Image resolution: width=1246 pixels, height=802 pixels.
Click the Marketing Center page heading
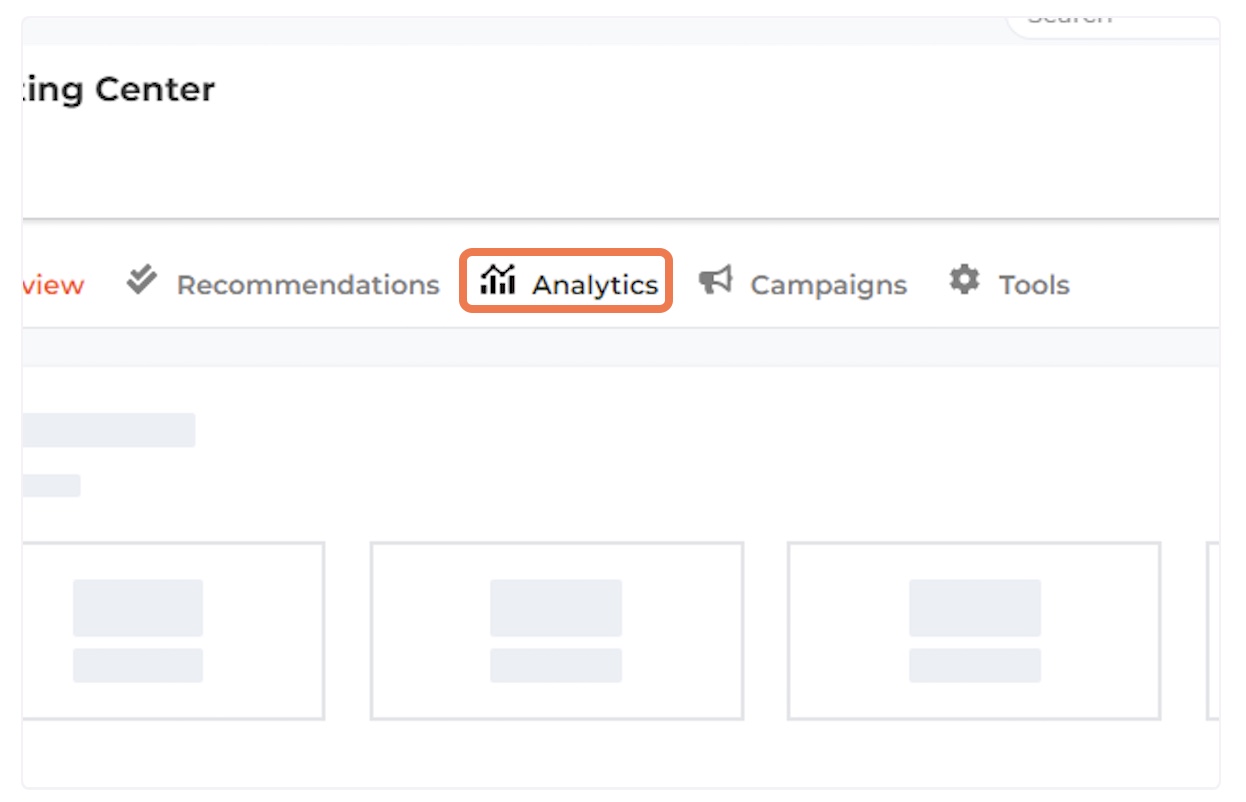pyautogui.click(x=118, y=89)
